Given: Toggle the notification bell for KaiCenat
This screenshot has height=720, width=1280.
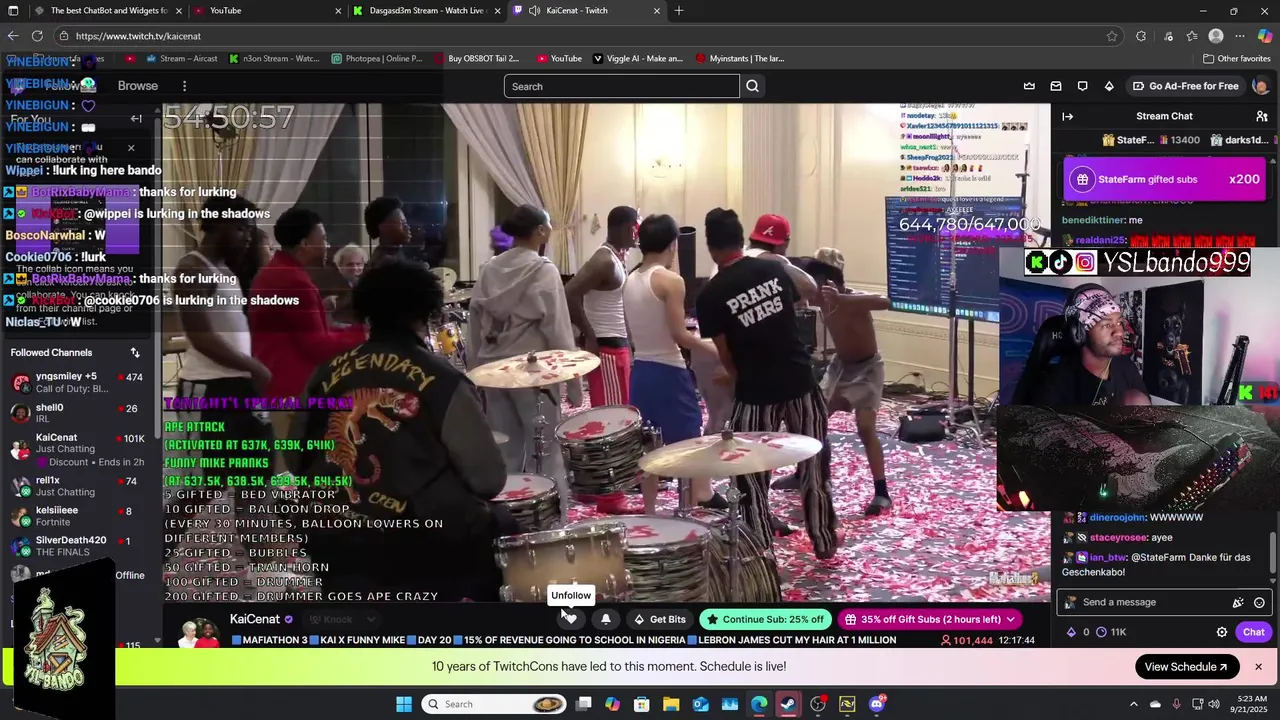Looking at the screenshot, I should tap(605, 619).
